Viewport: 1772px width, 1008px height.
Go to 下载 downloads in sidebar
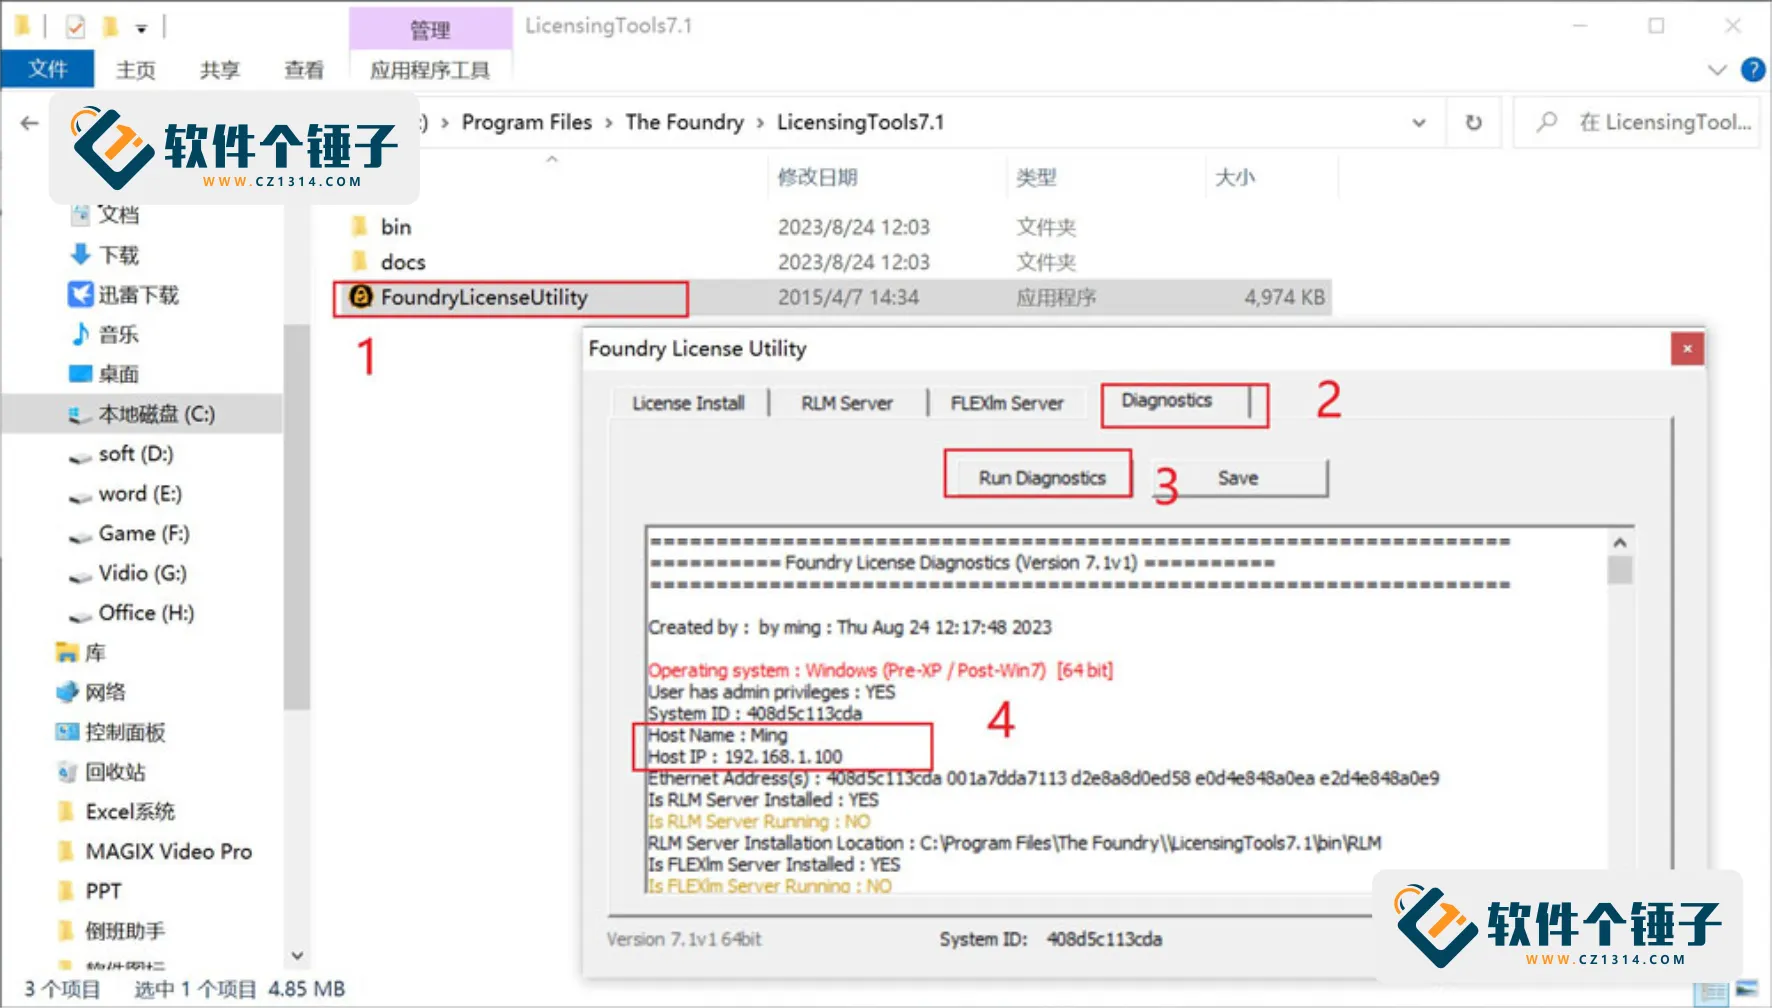tap(118, 255)
